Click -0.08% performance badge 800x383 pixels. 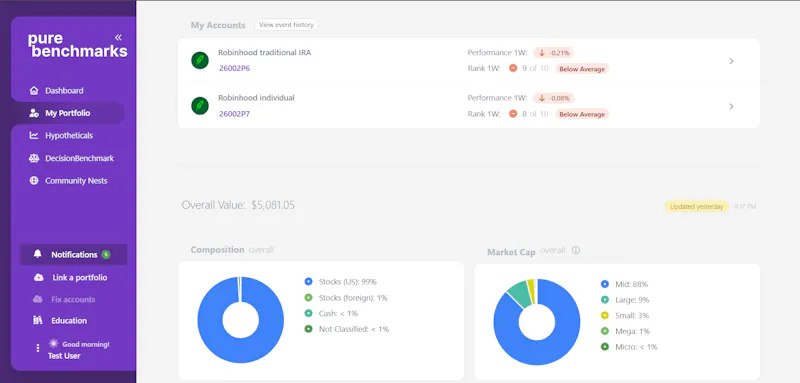tap(554, 98)
